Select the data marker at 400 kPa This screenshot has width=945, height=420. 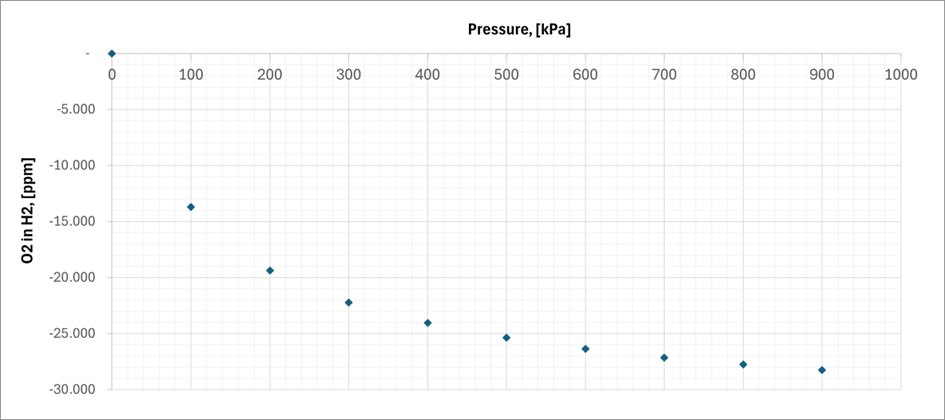click(428, 323)
